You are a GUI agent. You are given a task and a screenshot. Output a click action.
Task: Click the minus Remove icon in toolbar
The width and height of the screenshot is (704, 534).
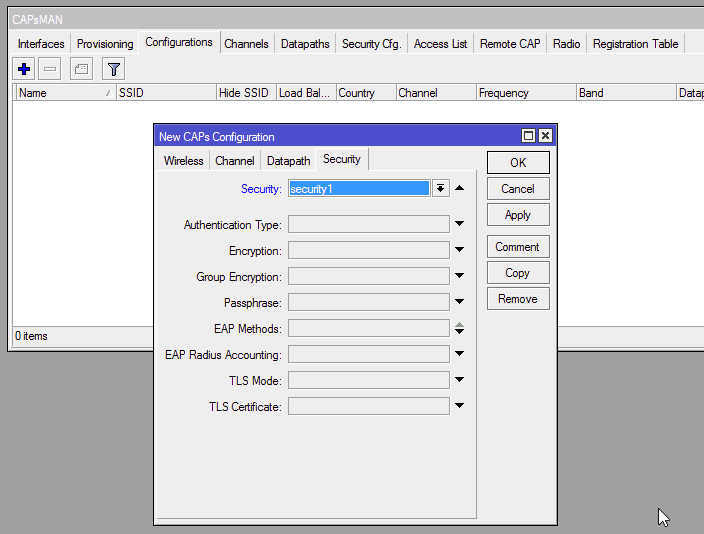coord(50,69)
